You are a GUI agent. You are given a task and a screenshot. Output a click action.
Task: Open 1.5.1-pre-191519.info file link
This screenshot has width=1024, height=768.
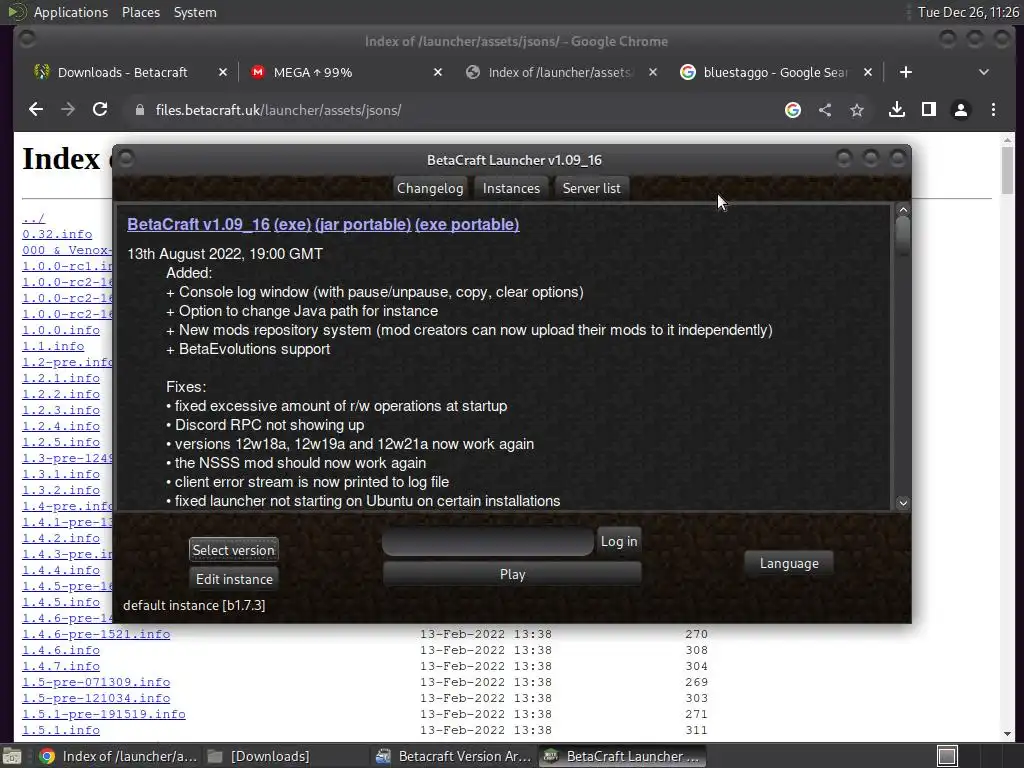[x=104, y=714]
